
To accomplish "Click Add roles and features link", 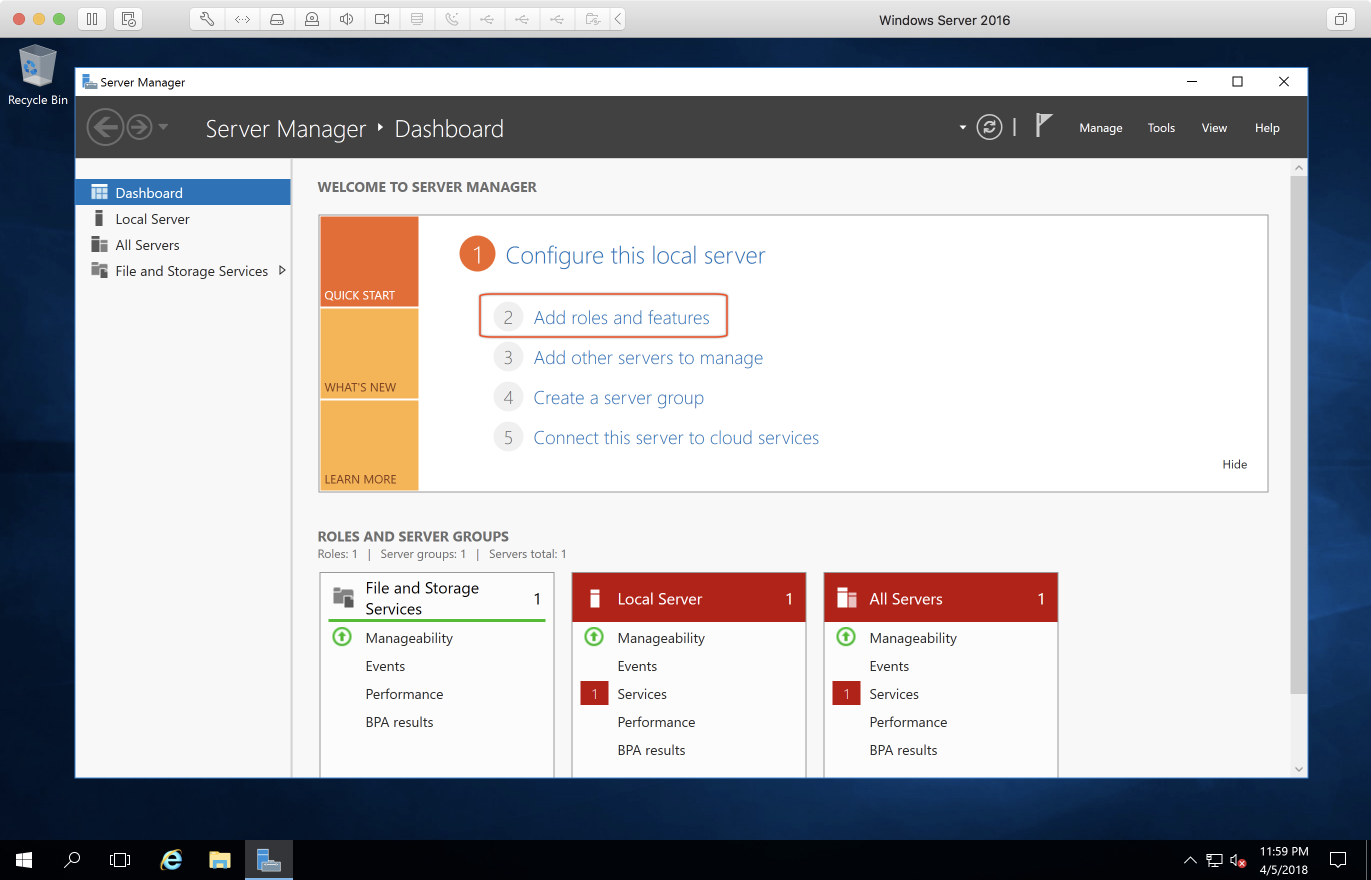I will 621,317.
